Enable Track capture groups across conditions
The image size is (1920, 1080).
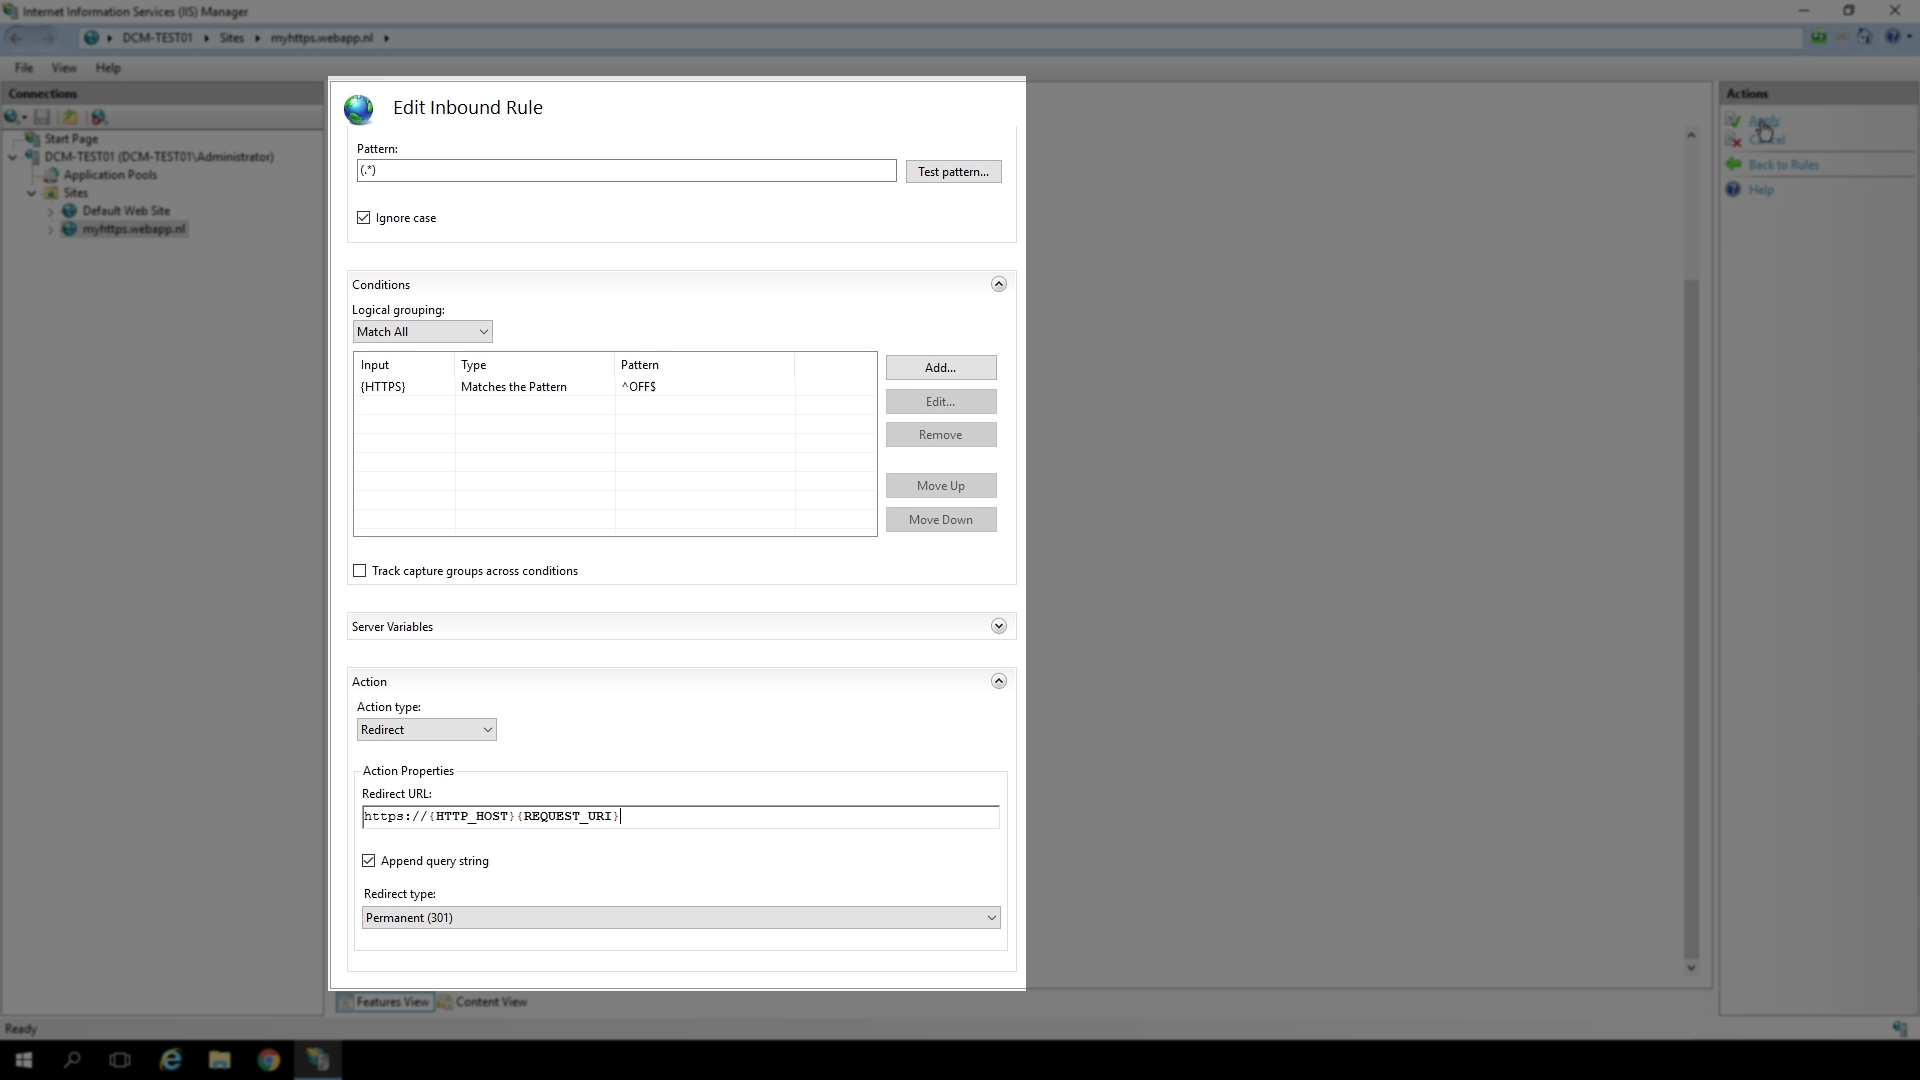(360, 571)
